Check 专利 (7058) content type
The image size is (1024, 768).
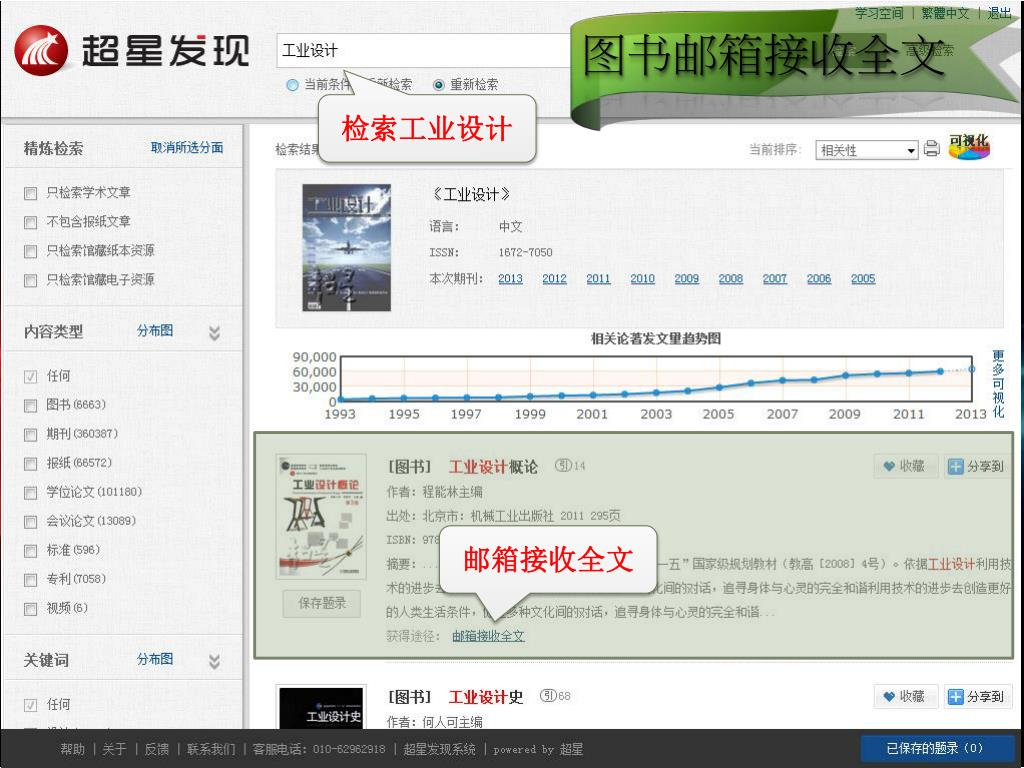pyautogui.click(x=30, y=579)
